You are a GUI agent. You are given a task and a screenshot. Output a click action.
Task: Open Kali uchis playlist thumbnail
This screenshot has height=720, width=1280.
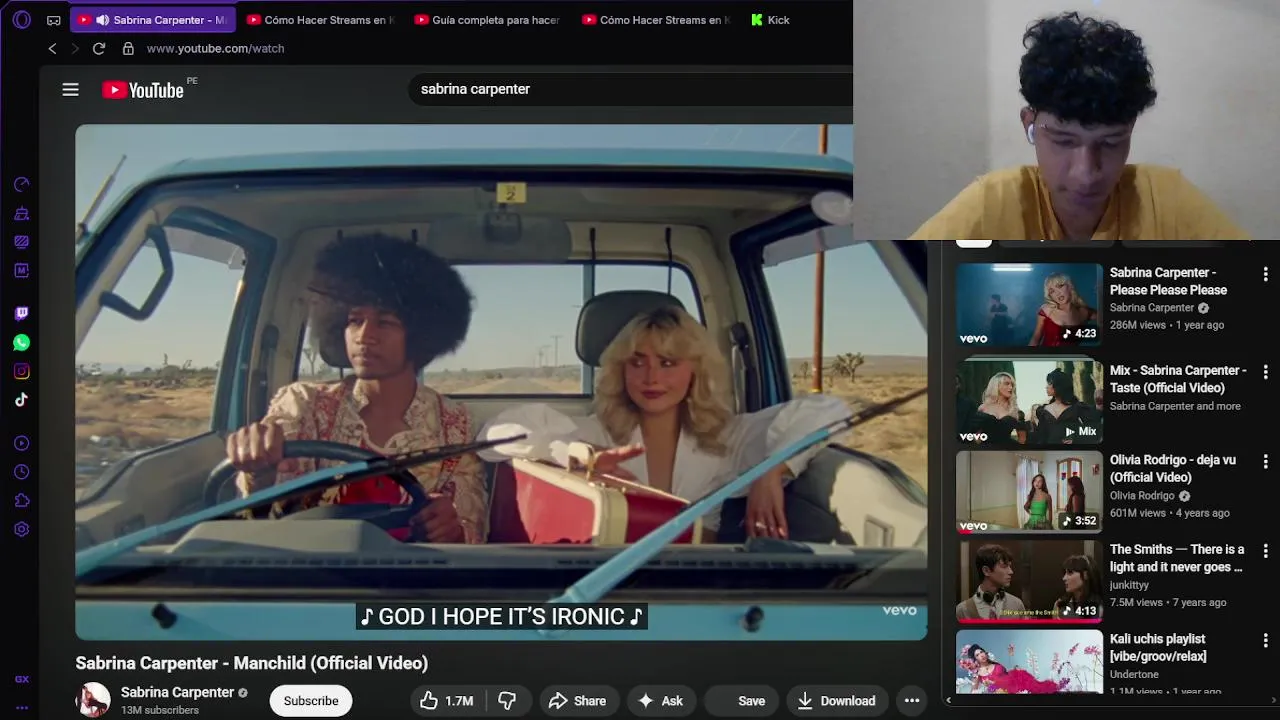(1029, 661)
